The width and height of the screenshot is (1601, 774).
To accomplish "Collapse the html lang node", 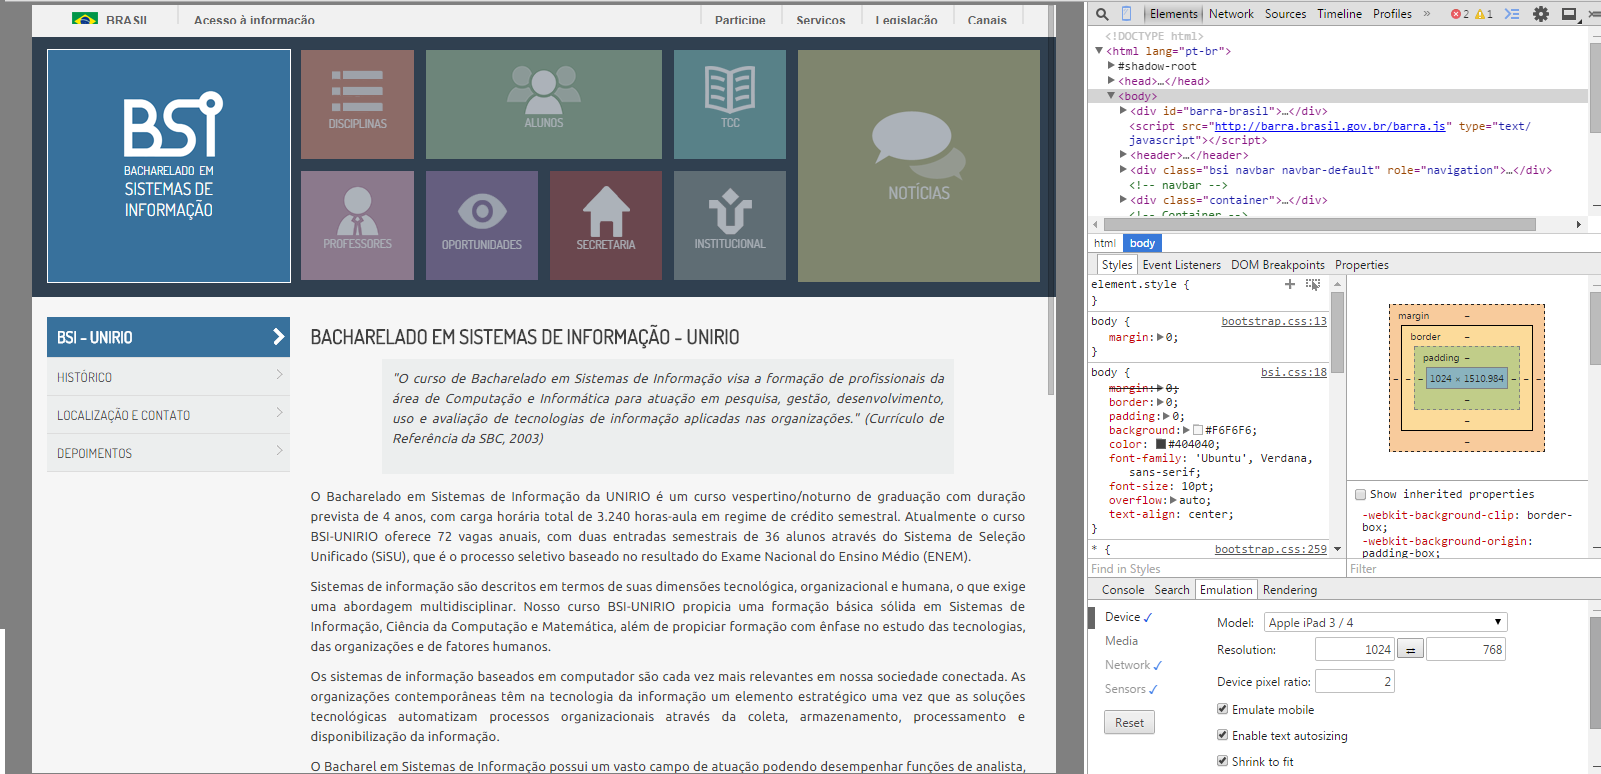I will (1099, 51).
